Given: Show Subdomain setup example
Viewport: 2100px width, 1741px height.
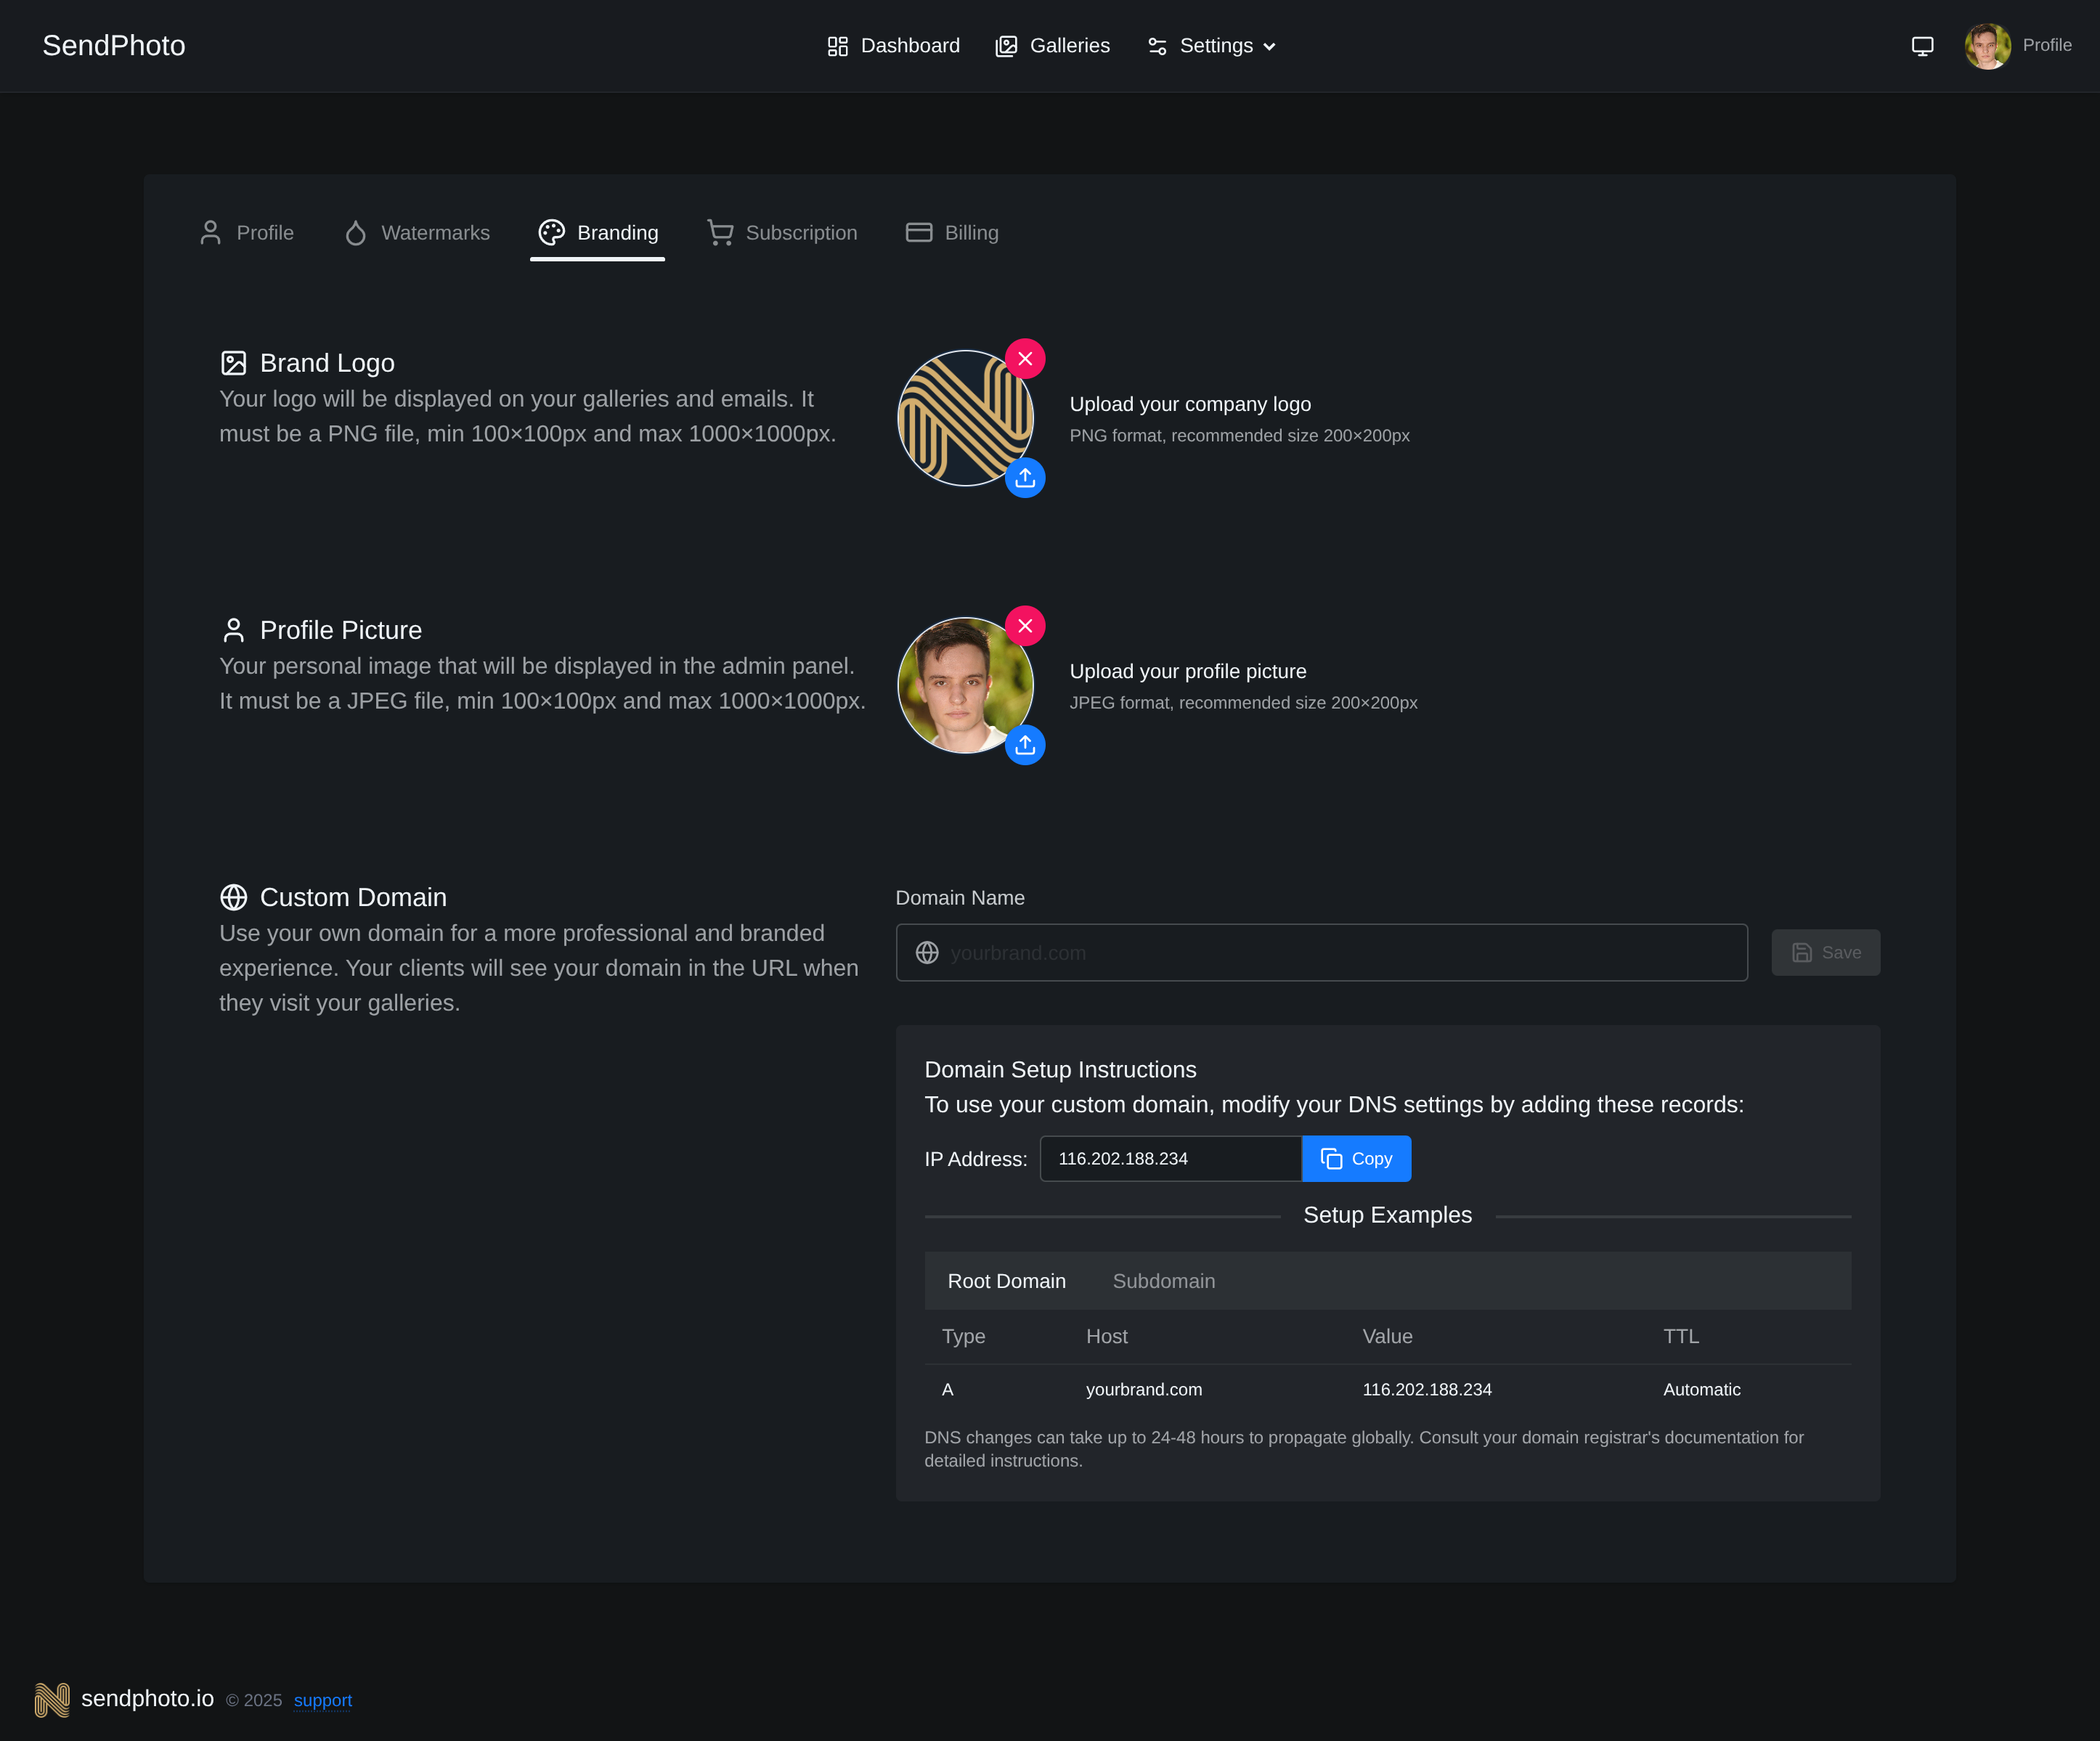Looking at the screenshot, I should pyautogui.click(x=1163, y=1281).
